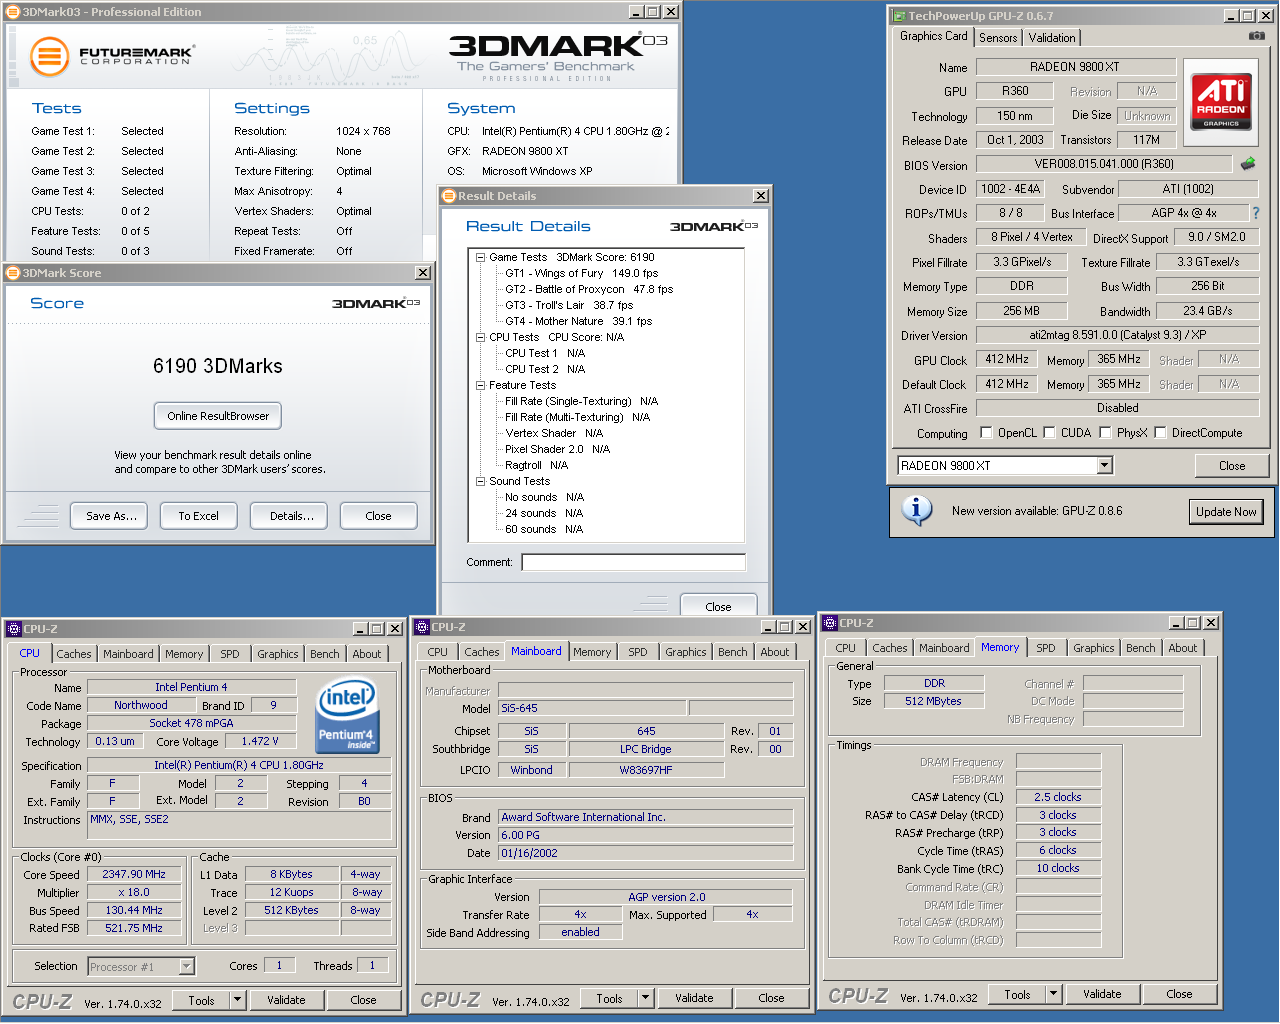Select the GT2 - Battle of Proxycon row

click(x=589, y=289)
